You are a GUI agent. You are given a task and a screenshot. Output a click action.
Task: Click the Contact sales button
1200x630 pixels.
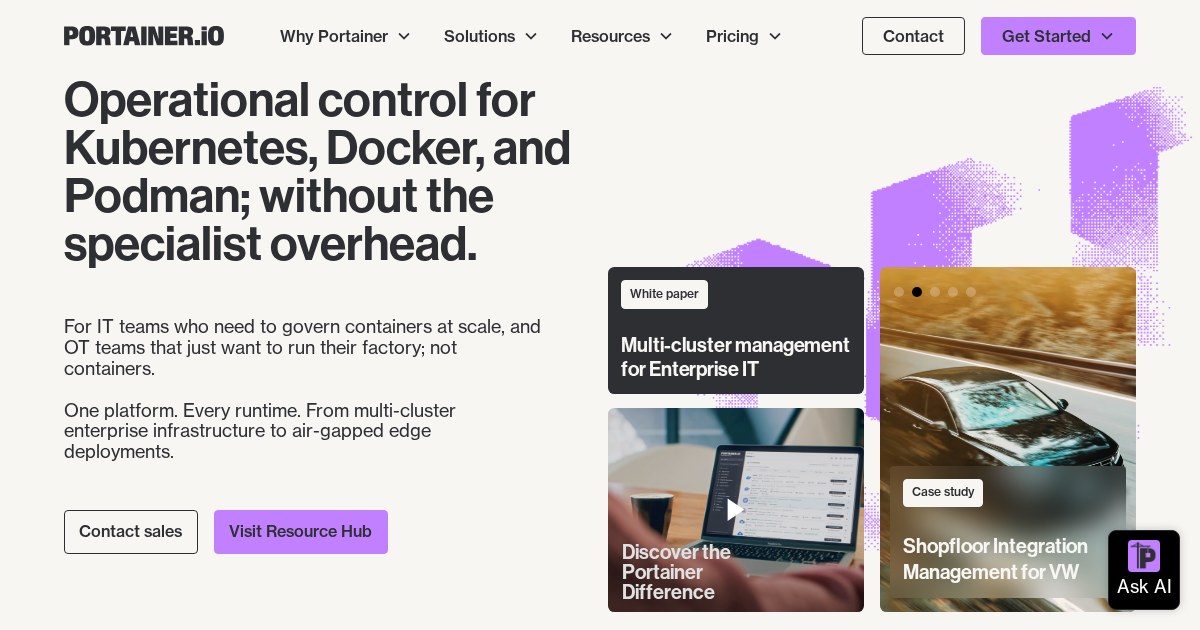[x=131, y=532]
